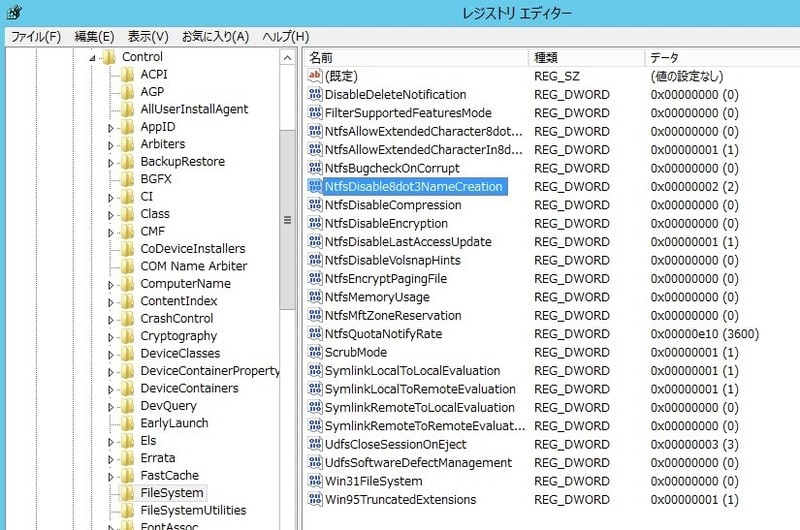Image resolution: width=800 pixels, height=530 pixels.
Task: Select the BGFX folder icon
Action: click(x=128, y=179)
